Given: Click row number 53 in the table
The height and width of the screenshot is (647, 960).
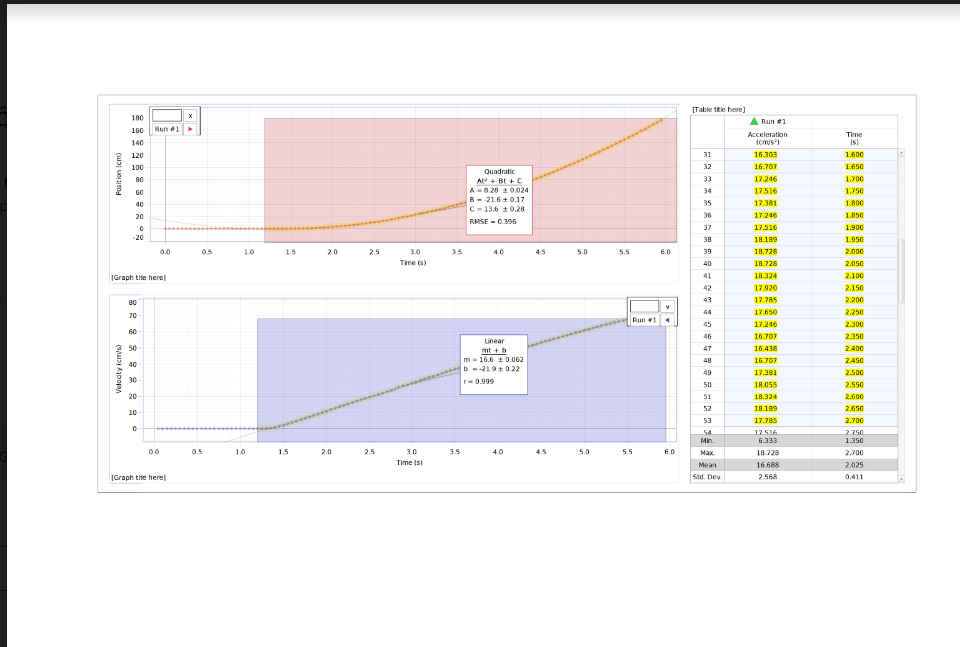Looking at the screenshot, I should (x=707, y=421).
